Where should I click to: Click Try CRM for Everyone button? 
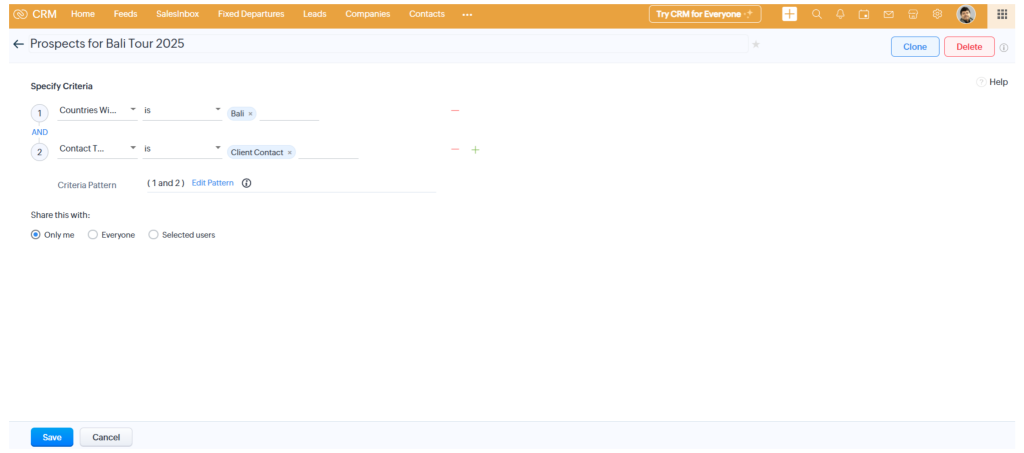705,14
